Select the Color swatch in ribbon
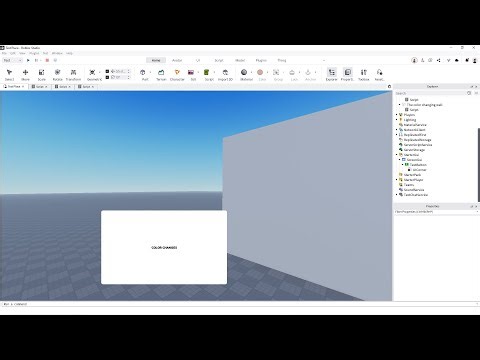This screenshot has height=360, width=480. (x=260, y=72)
